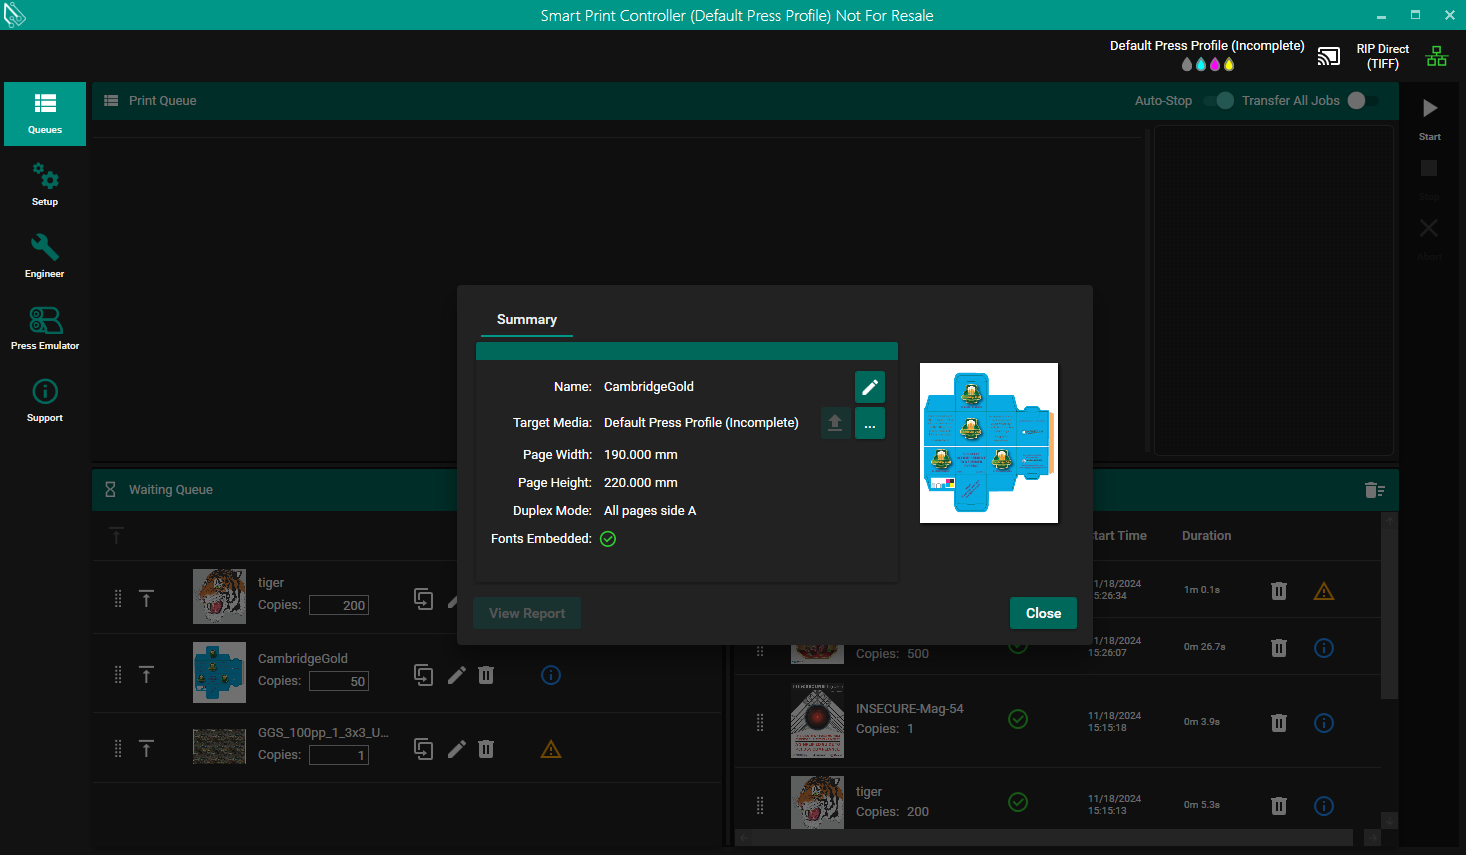1466x855 pixels.
Task: Click the CambridgeGold preview thumbnail in dialog
Action: tap(988, 443)
